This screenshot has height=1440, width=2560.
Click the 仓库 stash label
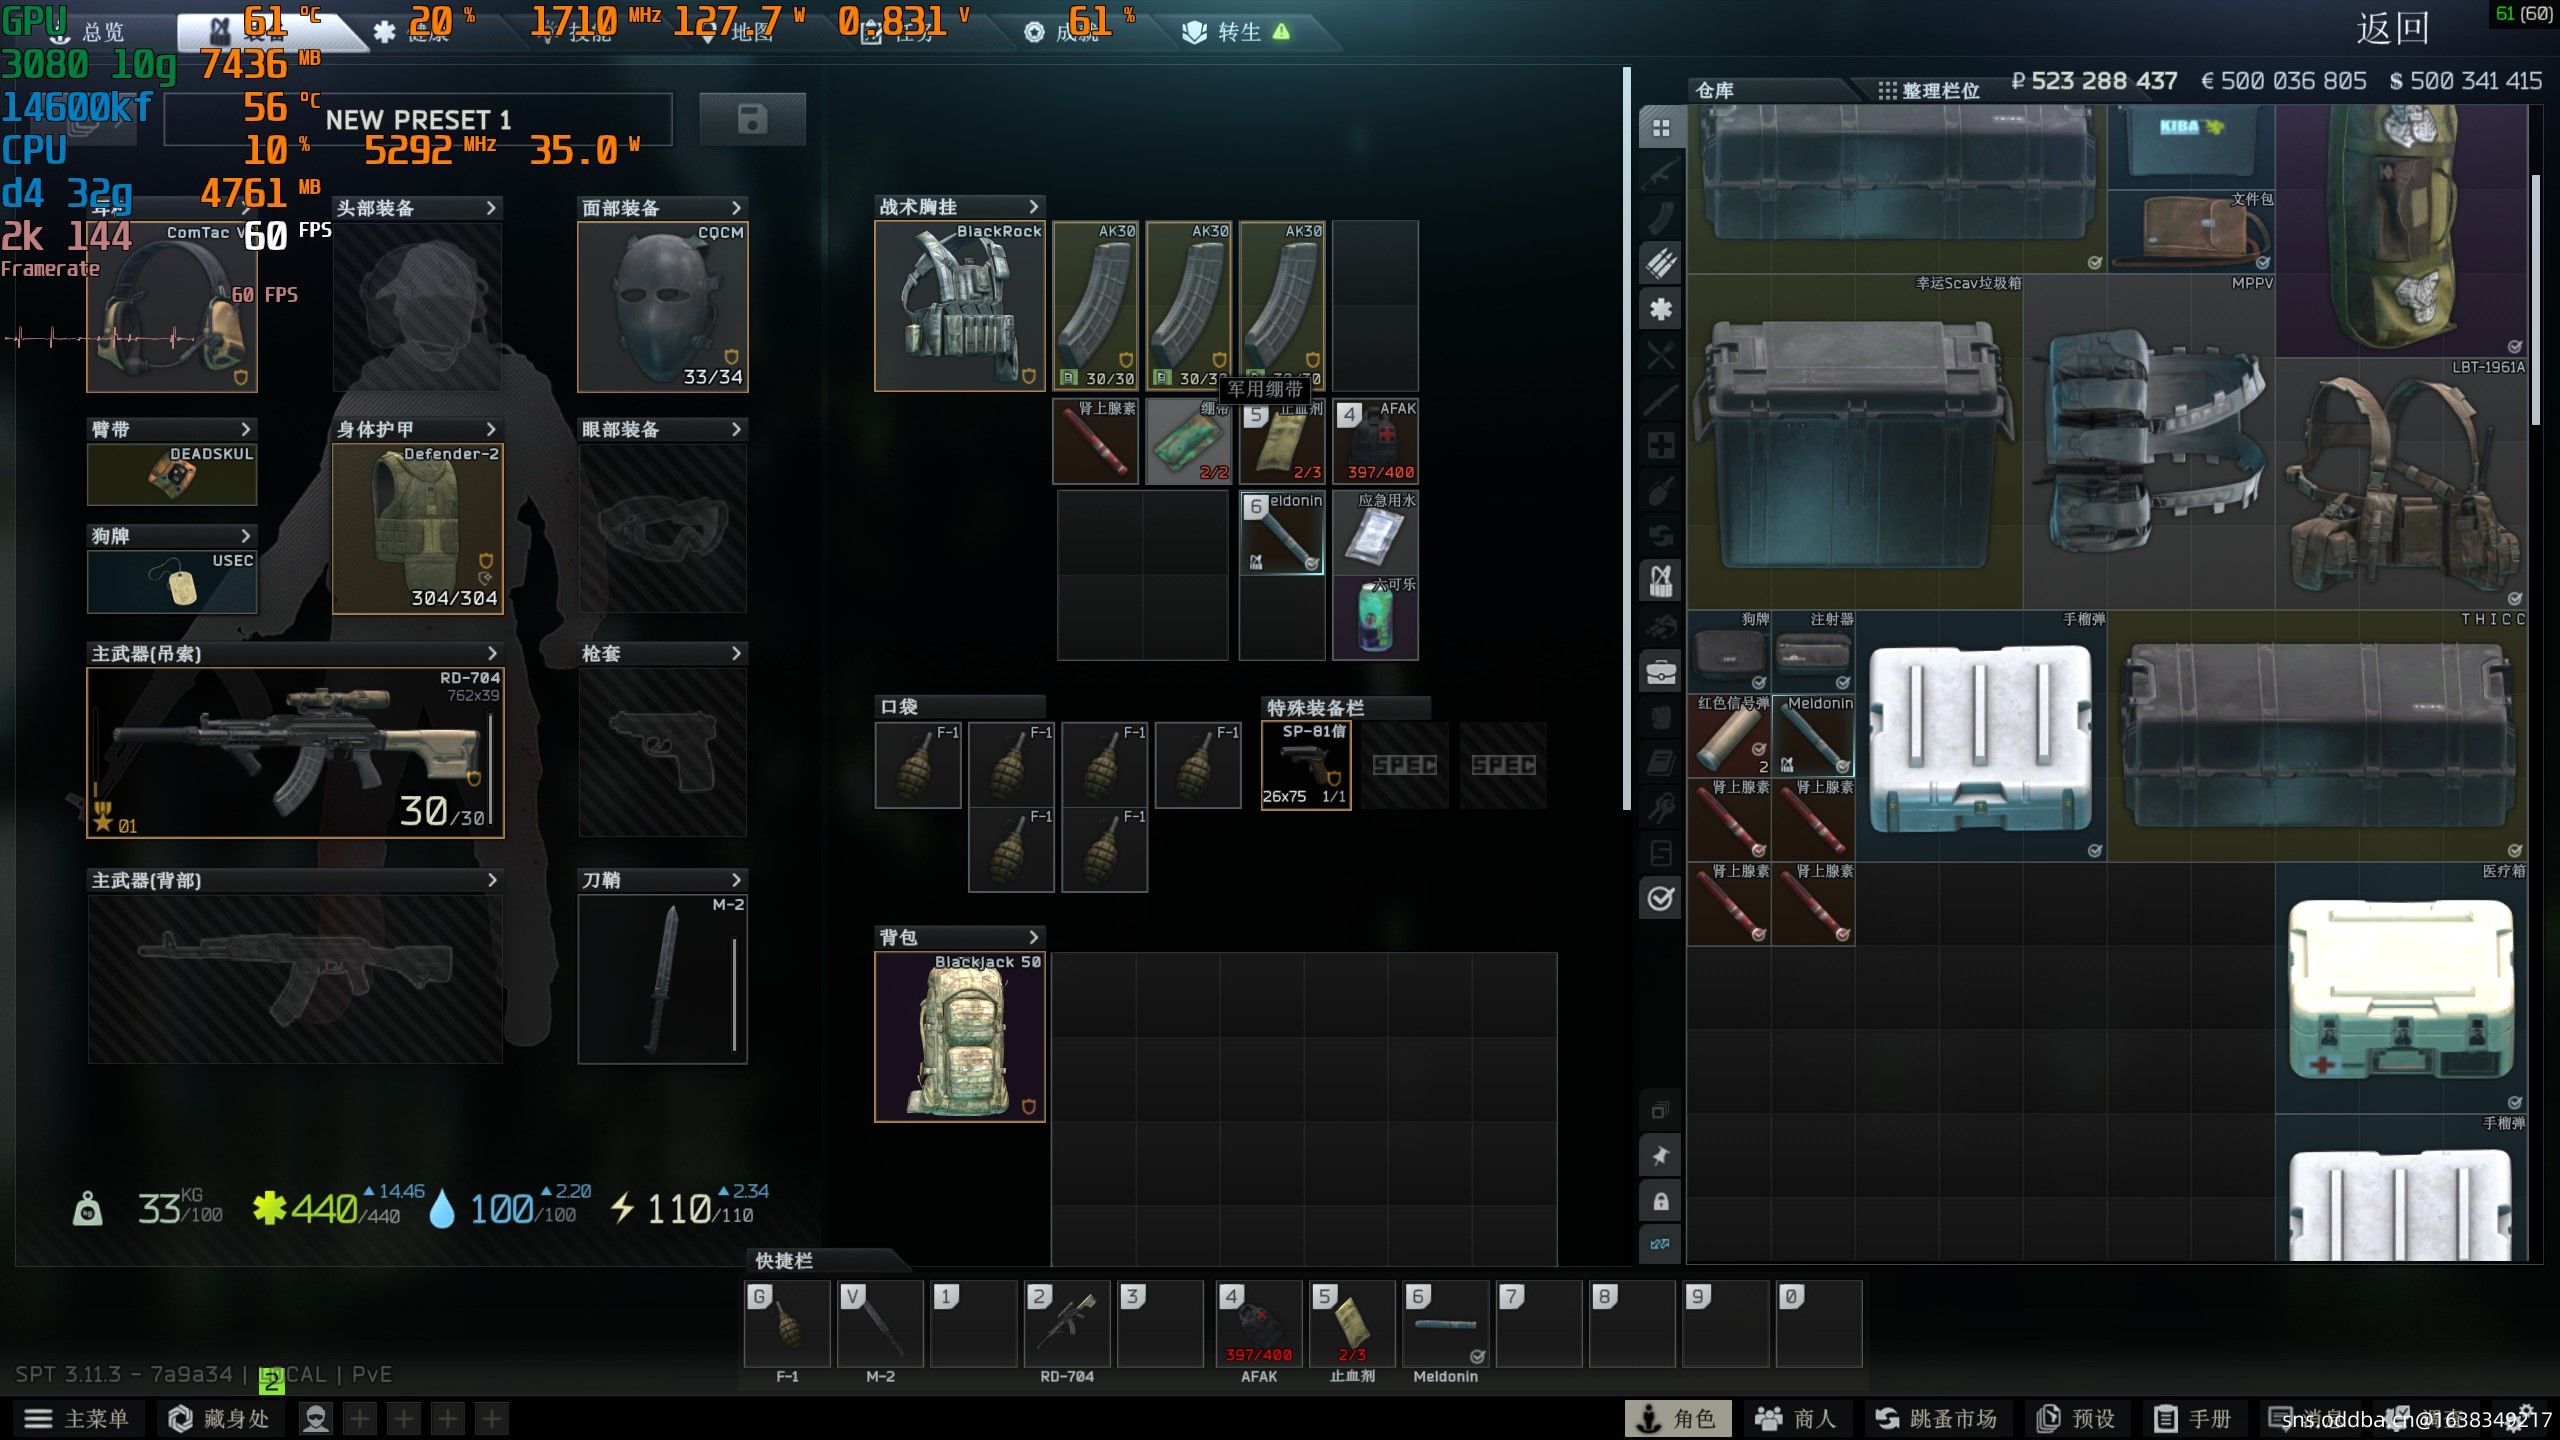(x=1715, y=90)
